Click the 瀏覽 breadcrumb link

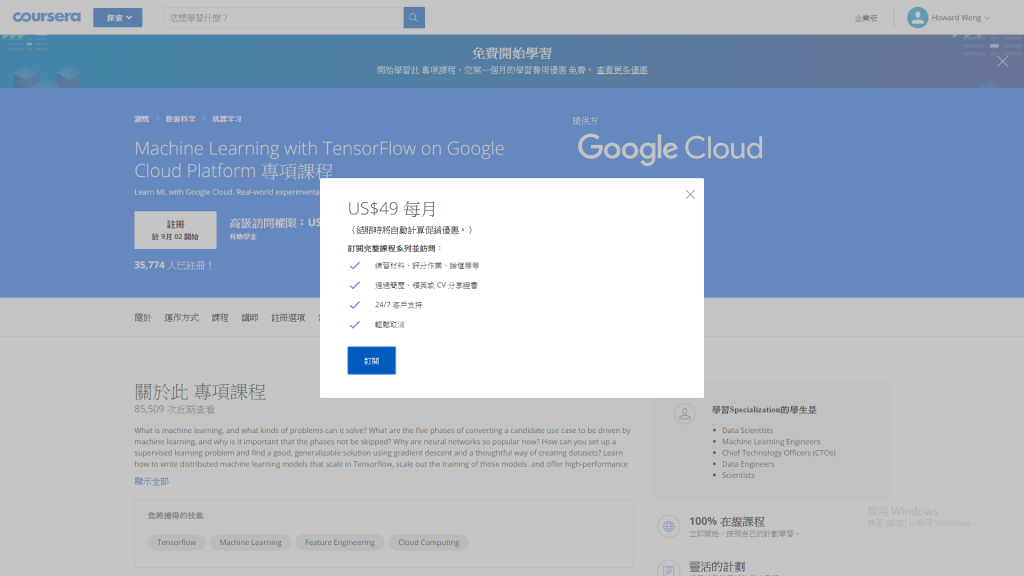[x=142, y=119]
